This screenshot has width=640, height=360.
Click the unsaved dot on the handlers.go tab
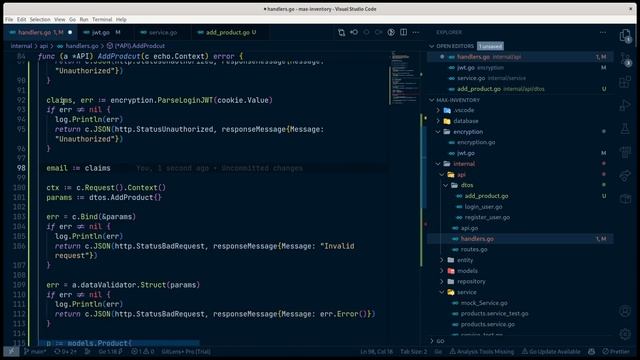70,32
